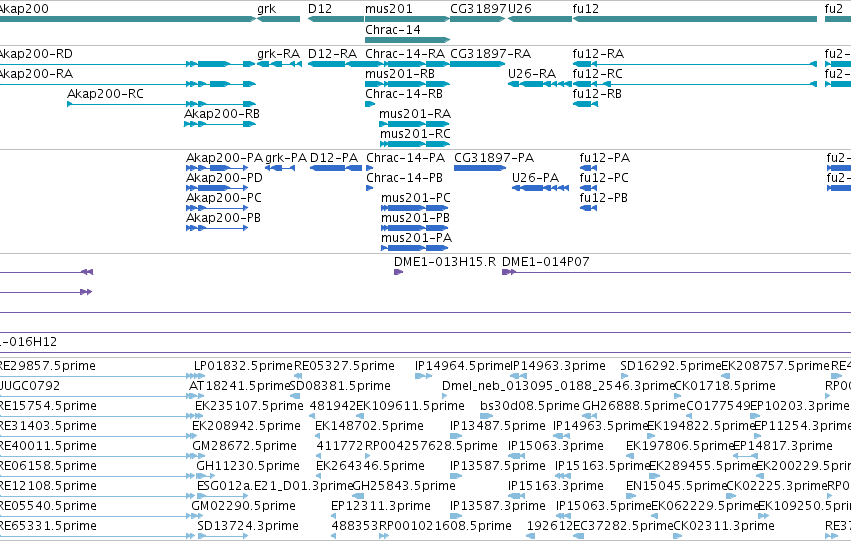This screenshot has width=851, height=541.
Task: Click the EP12311.3prime EST label
Action: (x=380, y=507)
